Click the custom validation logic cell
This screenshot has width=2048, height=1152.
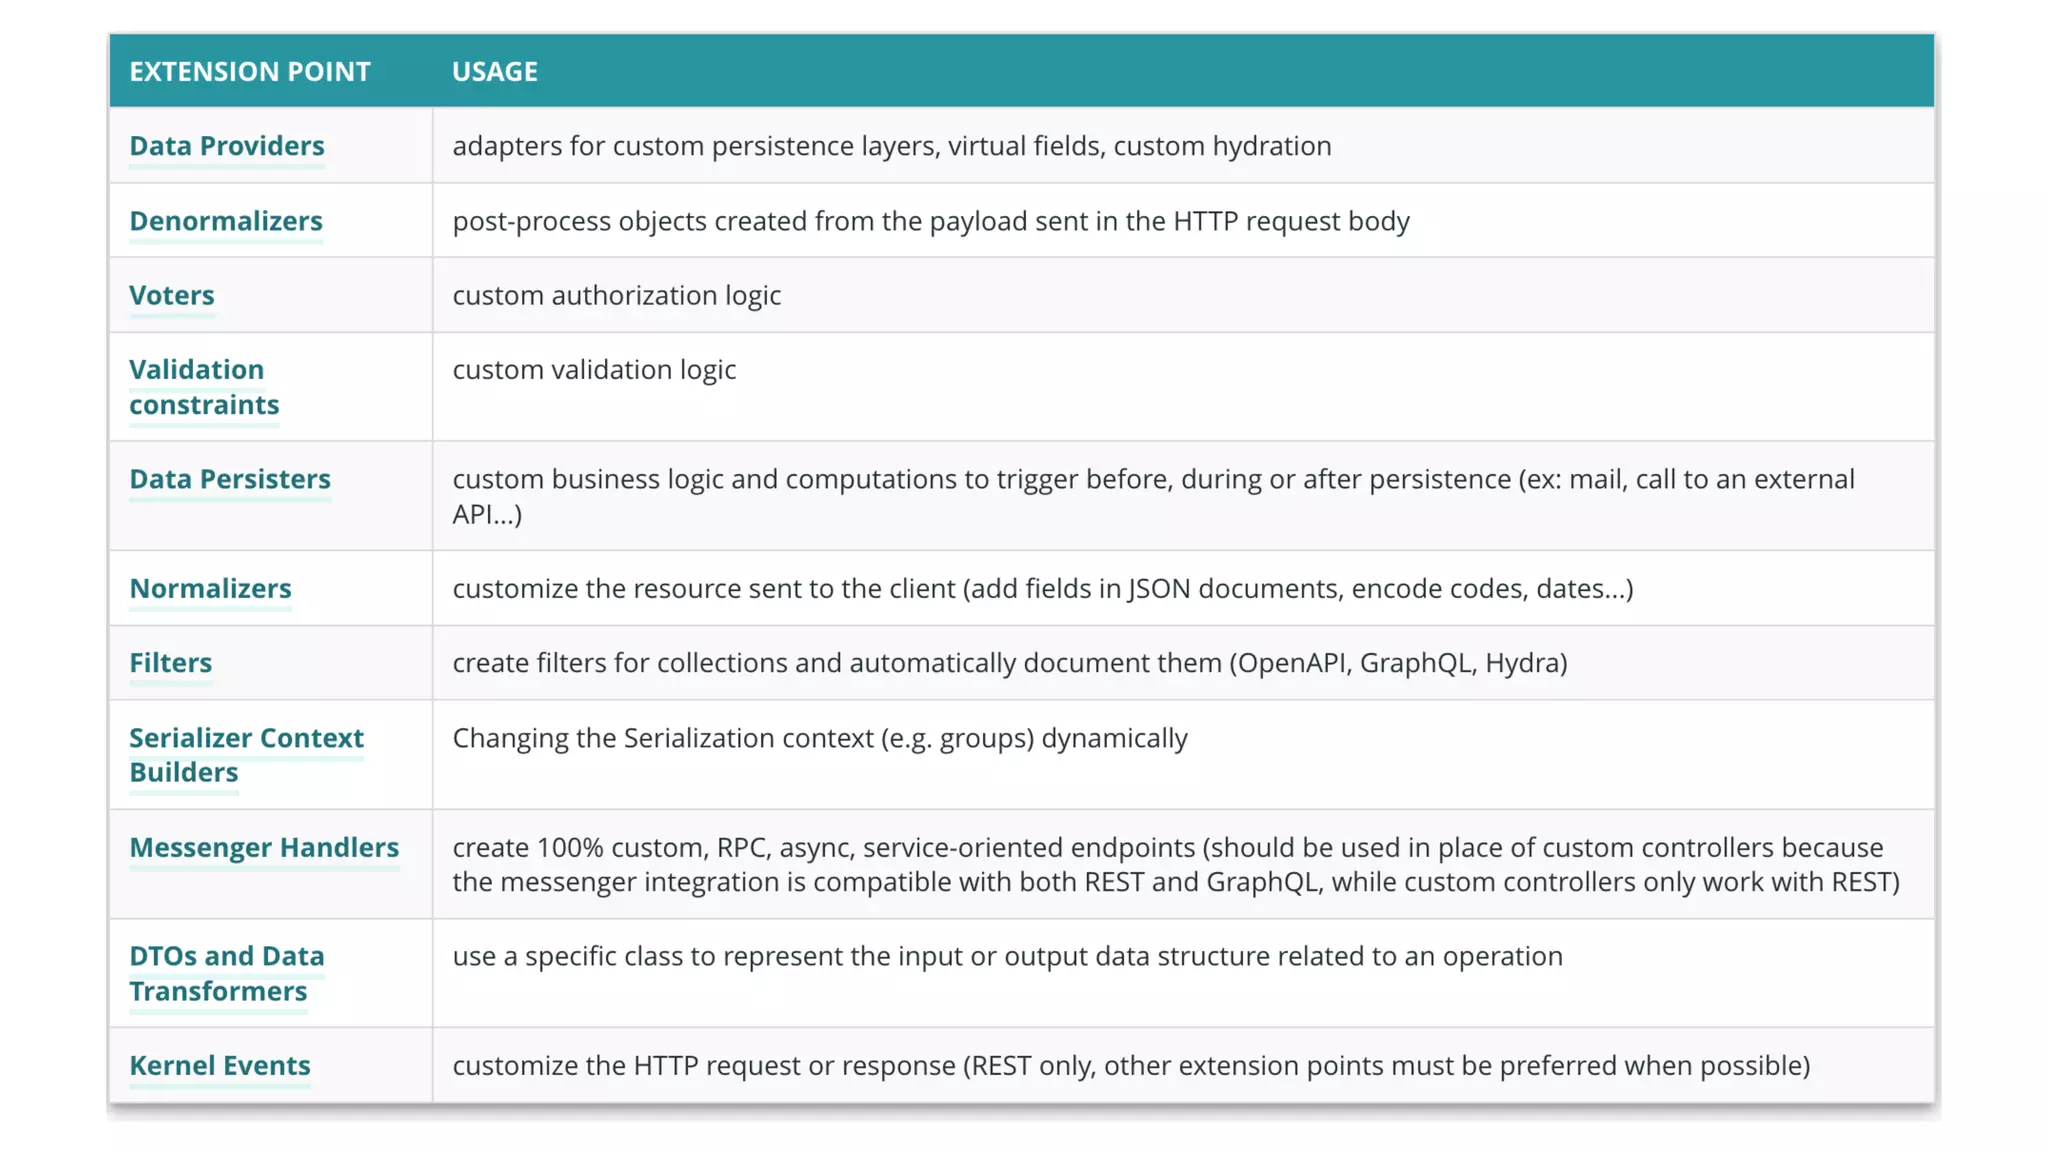(594, 370)
